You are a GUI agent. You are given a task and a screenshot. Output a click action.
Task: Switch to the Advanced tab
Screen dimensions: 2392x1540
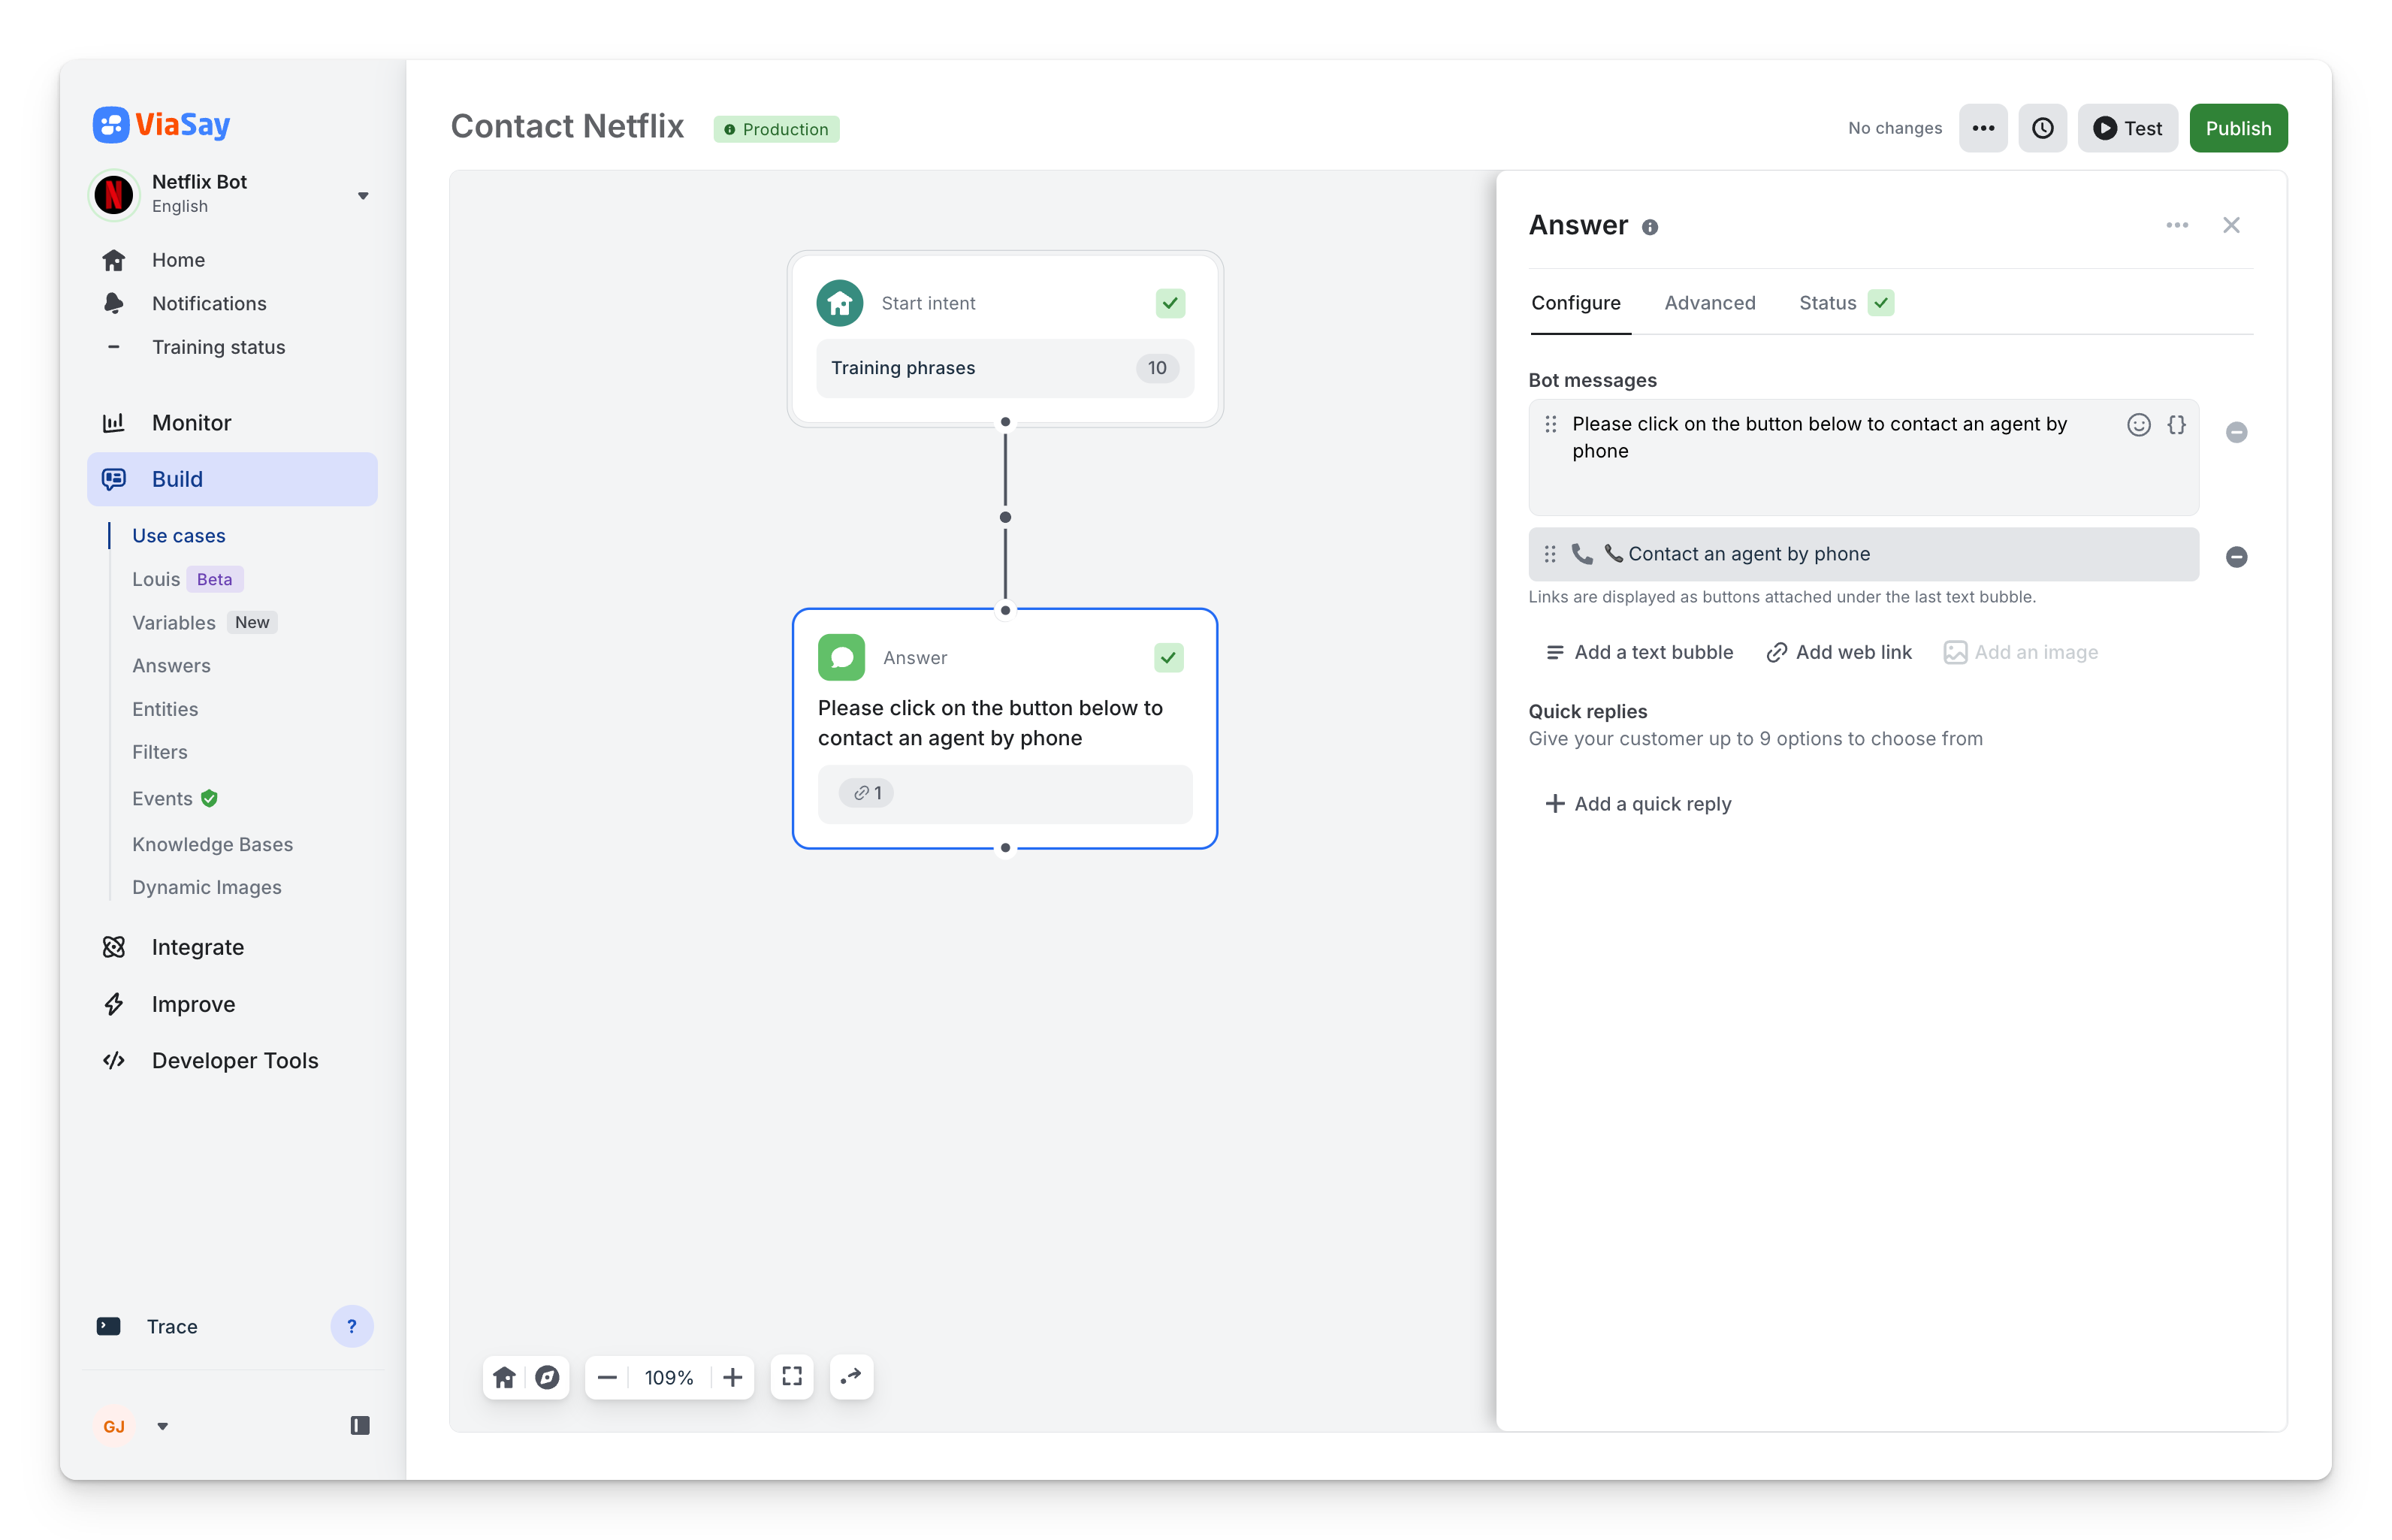(x=1710, y=303)
